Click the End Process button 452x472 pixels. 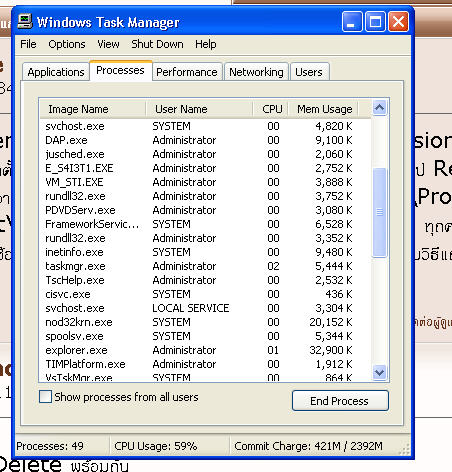[x=340, y=401]
